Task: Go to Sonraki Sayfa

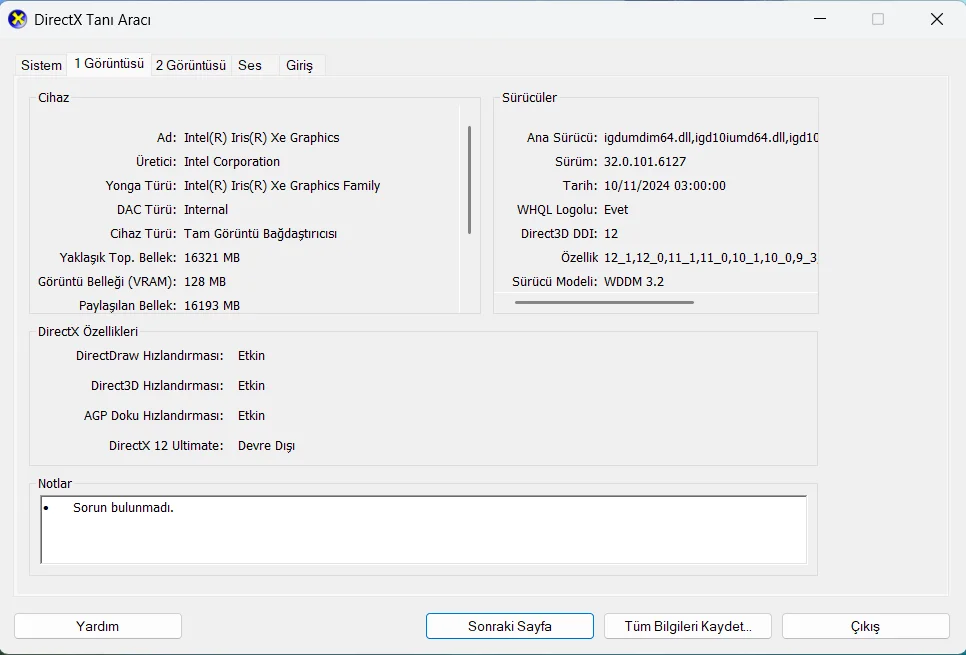Action: [509, 626]
